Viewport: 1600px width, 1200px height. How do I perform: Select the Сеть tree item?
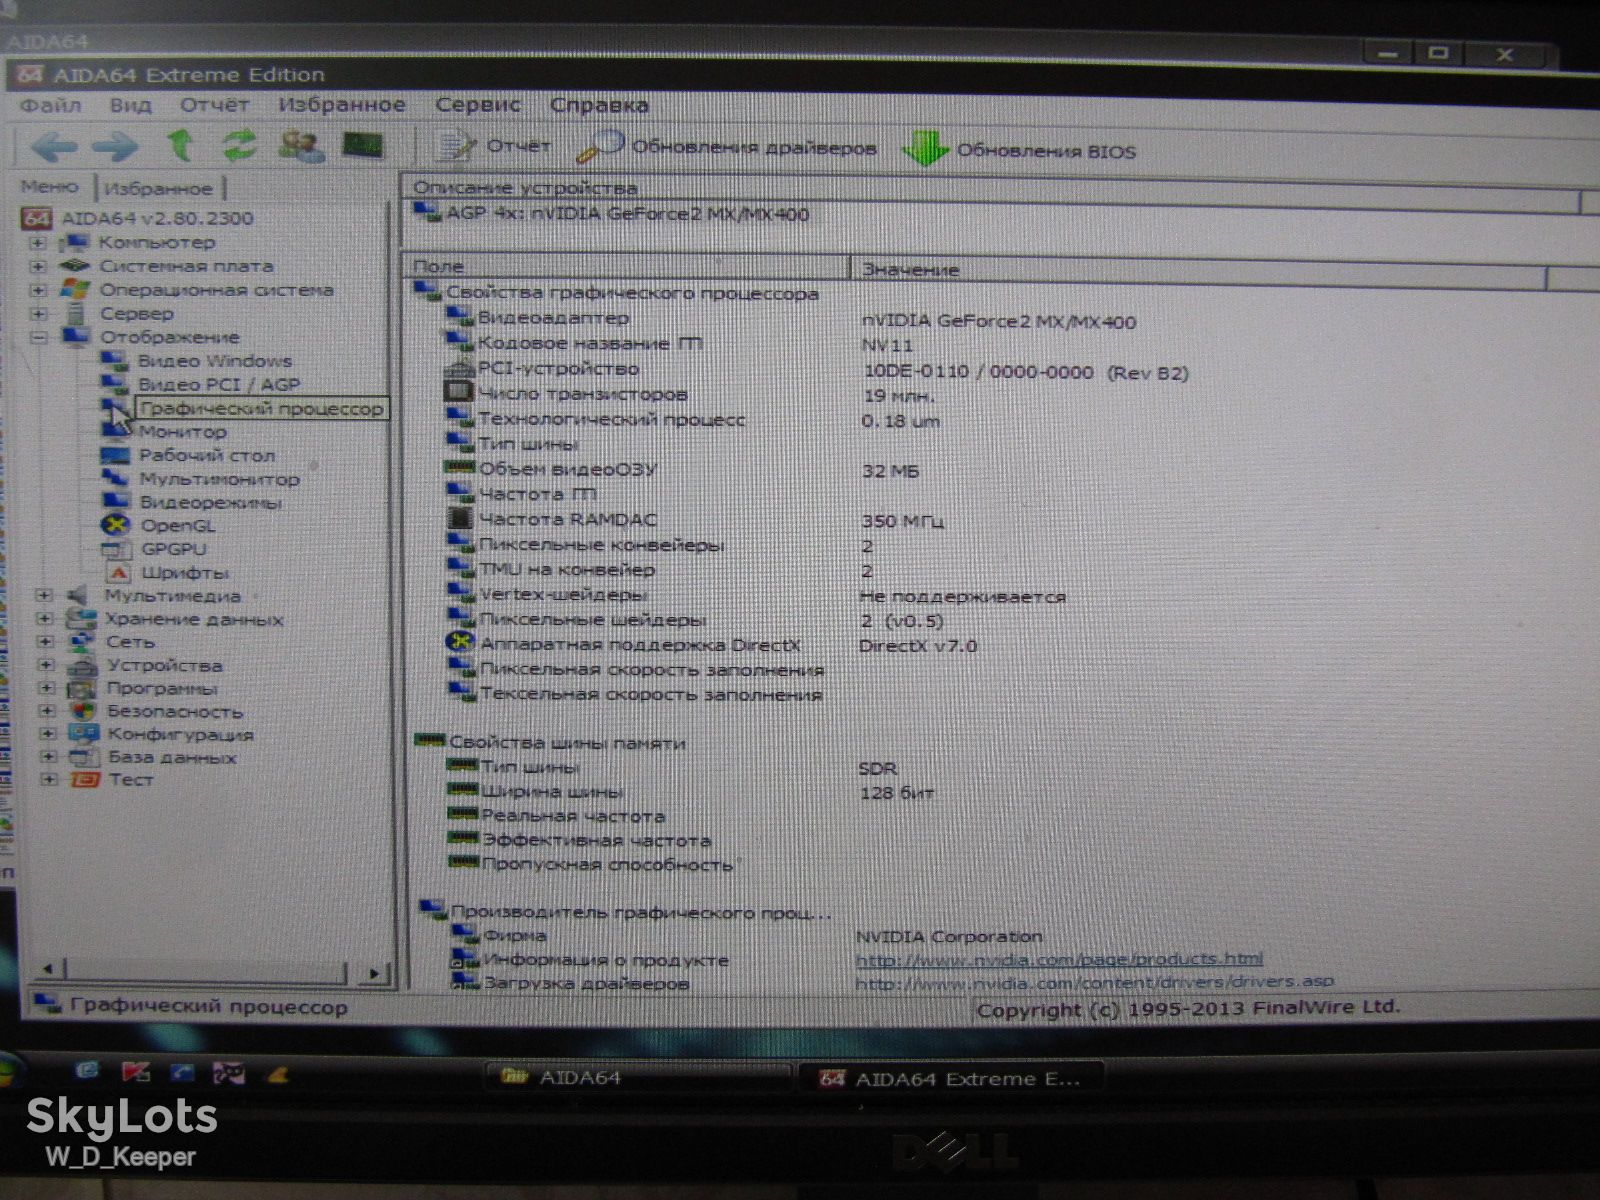pos(131,642)
